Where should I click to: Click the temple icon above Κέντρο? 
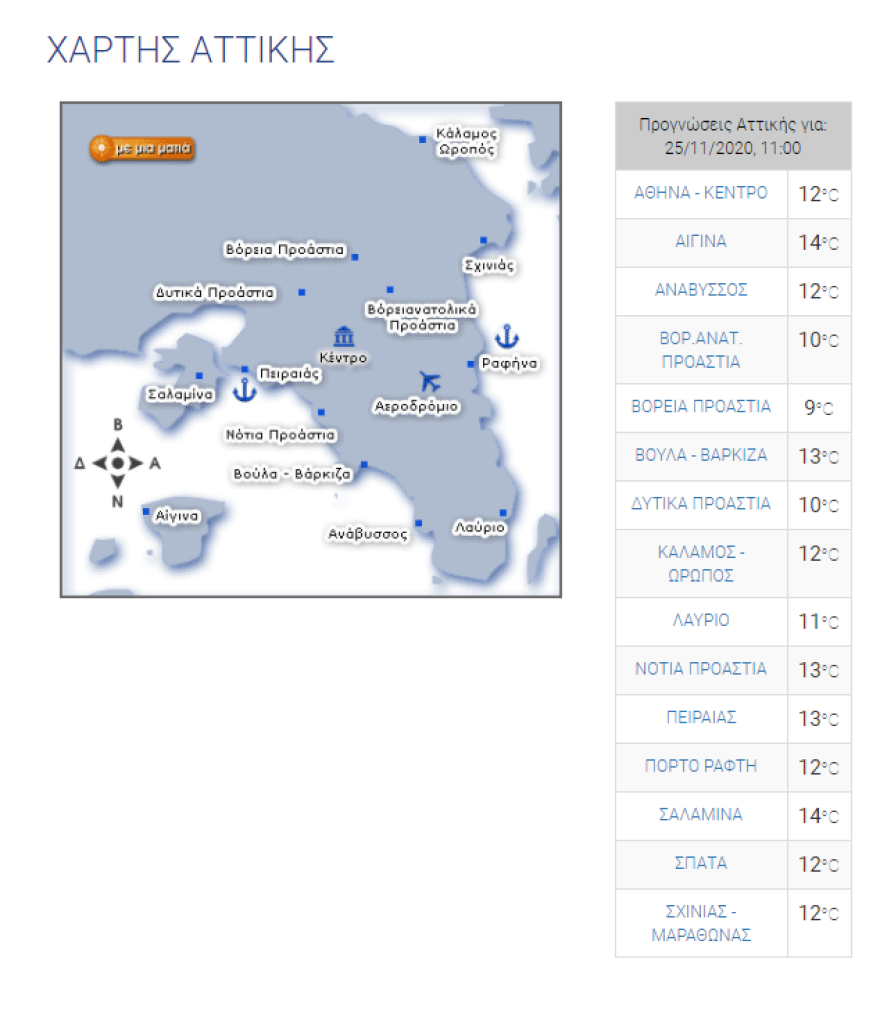click(x=343, y=335)
